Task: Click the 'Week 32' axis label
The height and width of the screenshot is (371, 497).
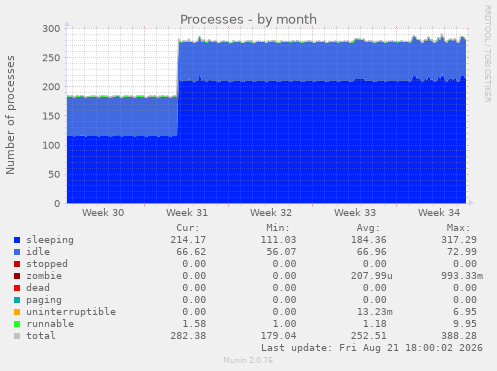Action: click(271, 212)
